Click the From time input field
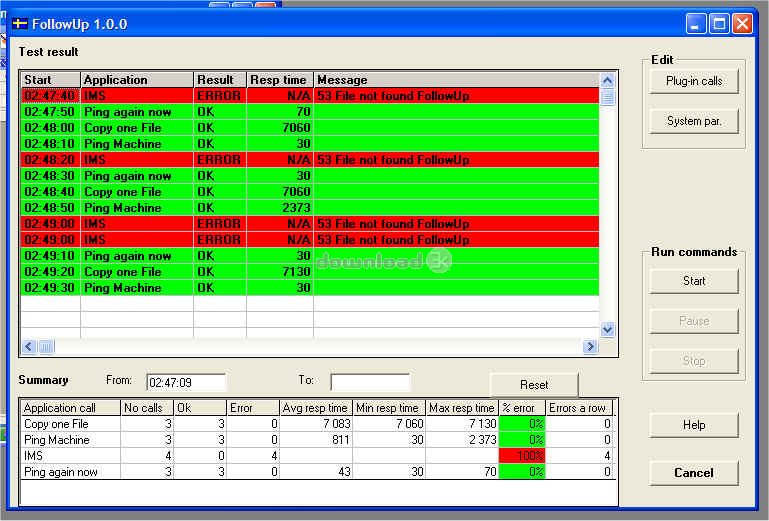 (185, 382)
